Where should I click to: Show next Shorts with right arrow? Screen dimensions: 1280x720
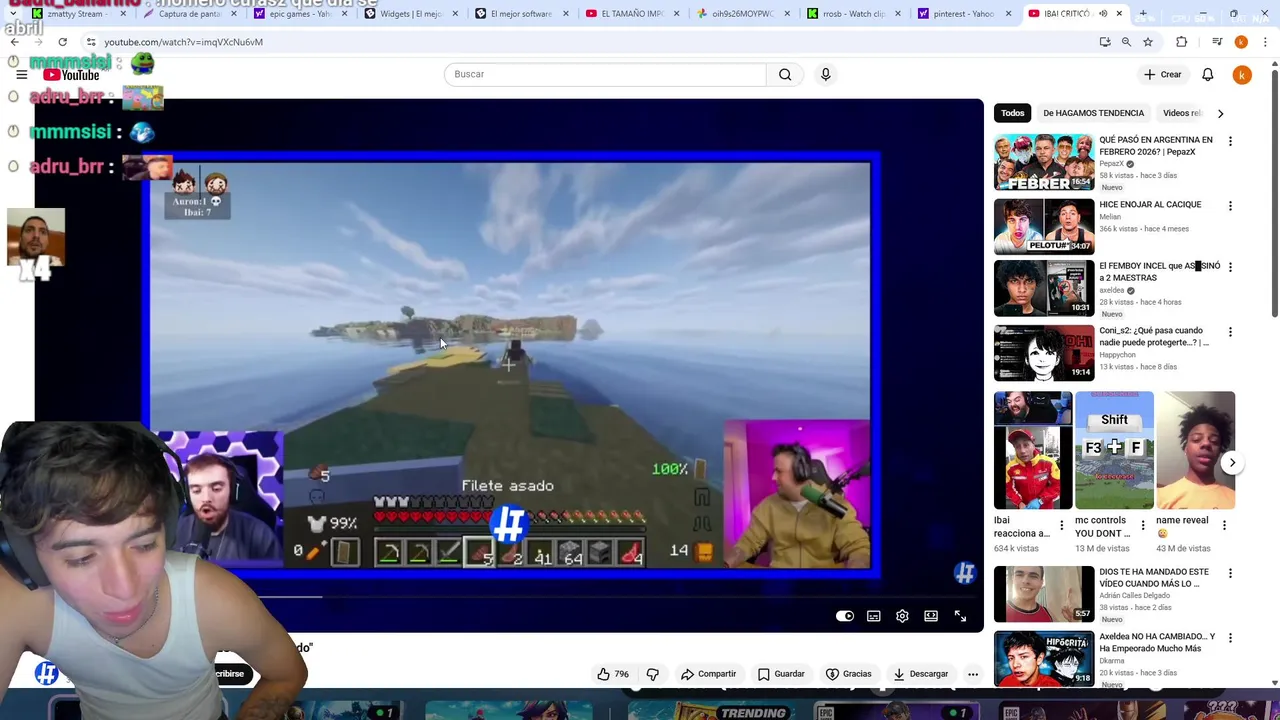tap(1232, 463)
